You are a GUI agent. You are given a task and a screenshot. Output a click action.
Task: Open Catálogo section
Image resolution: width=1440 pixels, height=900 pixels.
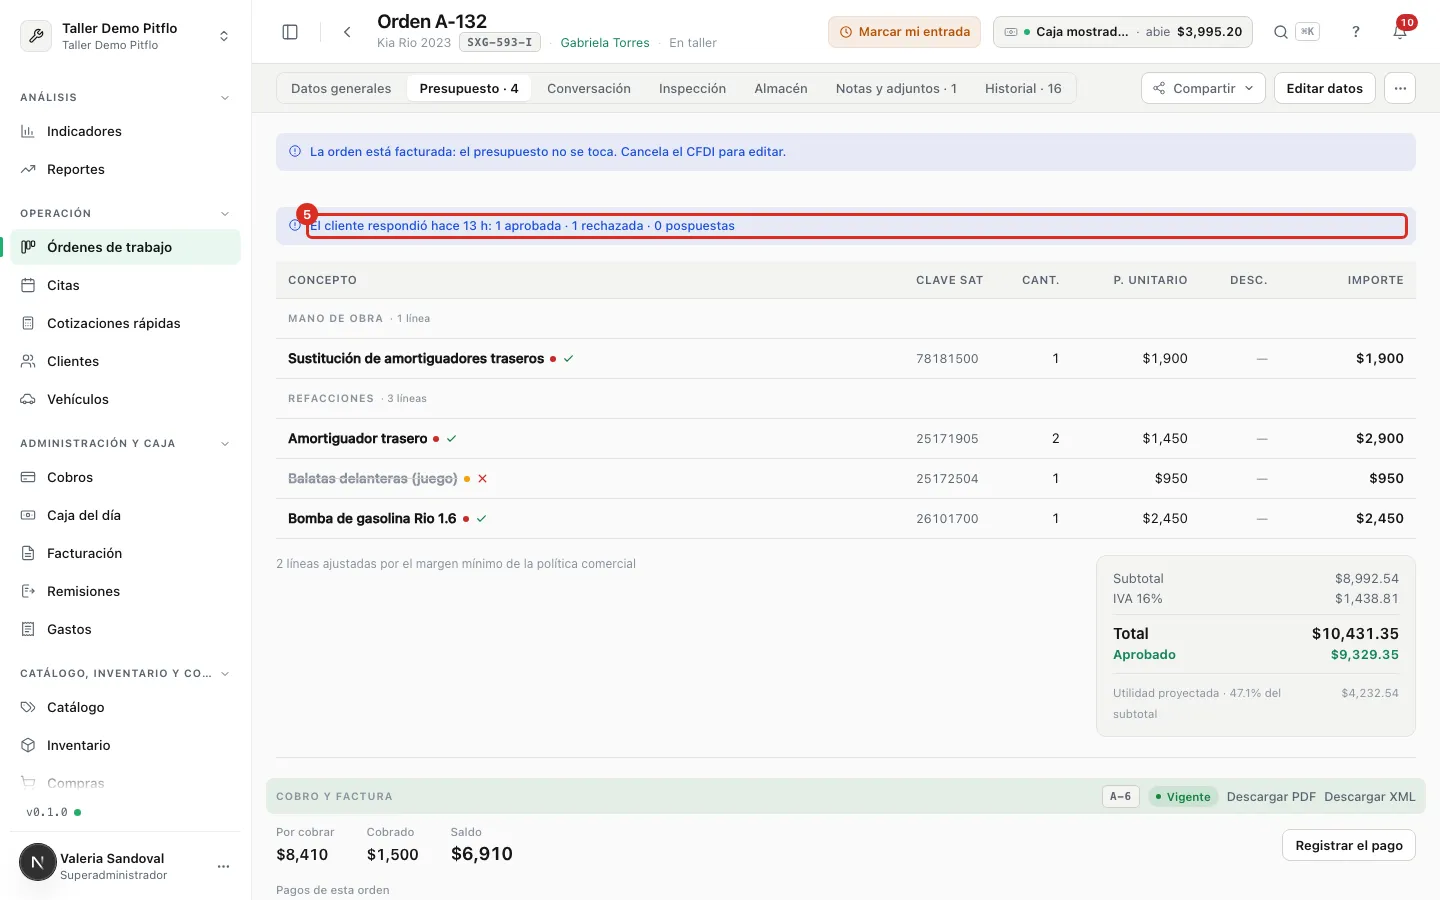pos(125,707)
